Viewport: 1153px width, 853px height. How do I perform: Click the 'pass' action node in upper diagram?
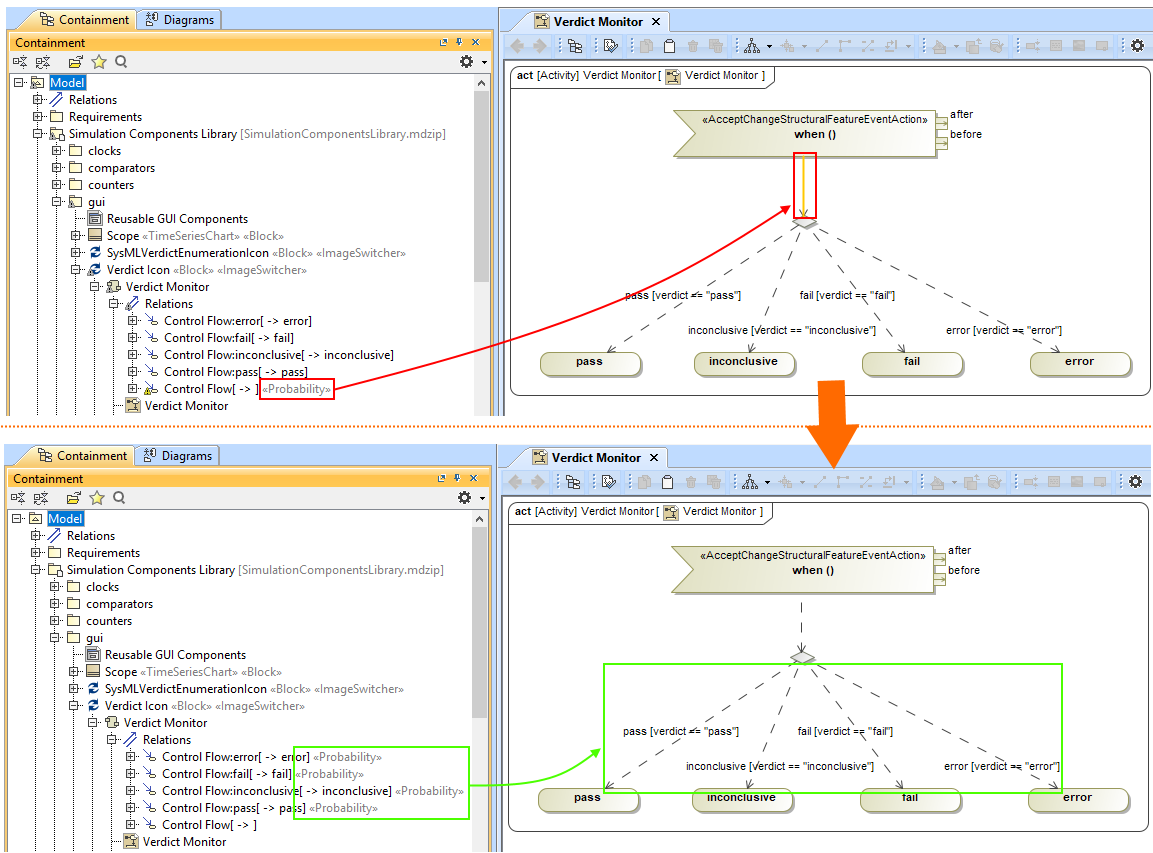590,362
